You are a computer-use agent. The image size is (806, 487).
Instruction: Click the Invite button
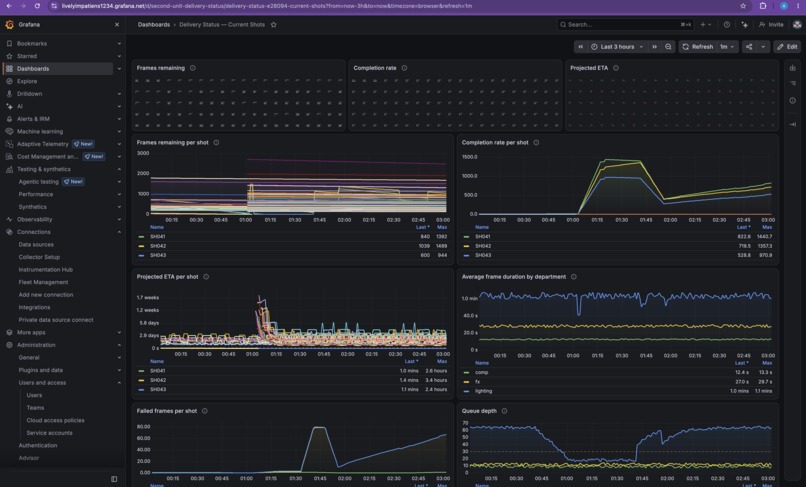click(x=772, y=24)
